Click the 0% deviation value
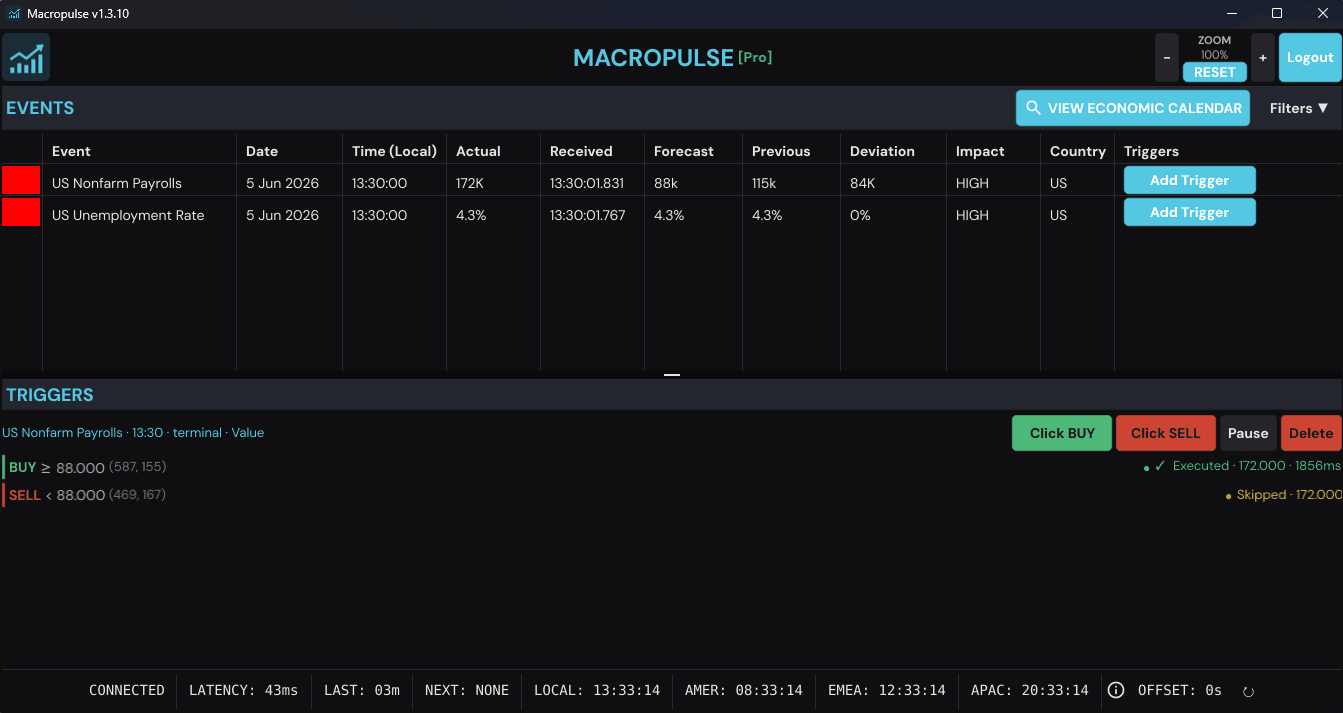The height and width of the screenshot is (713, 1343). (x=860, y=215)
